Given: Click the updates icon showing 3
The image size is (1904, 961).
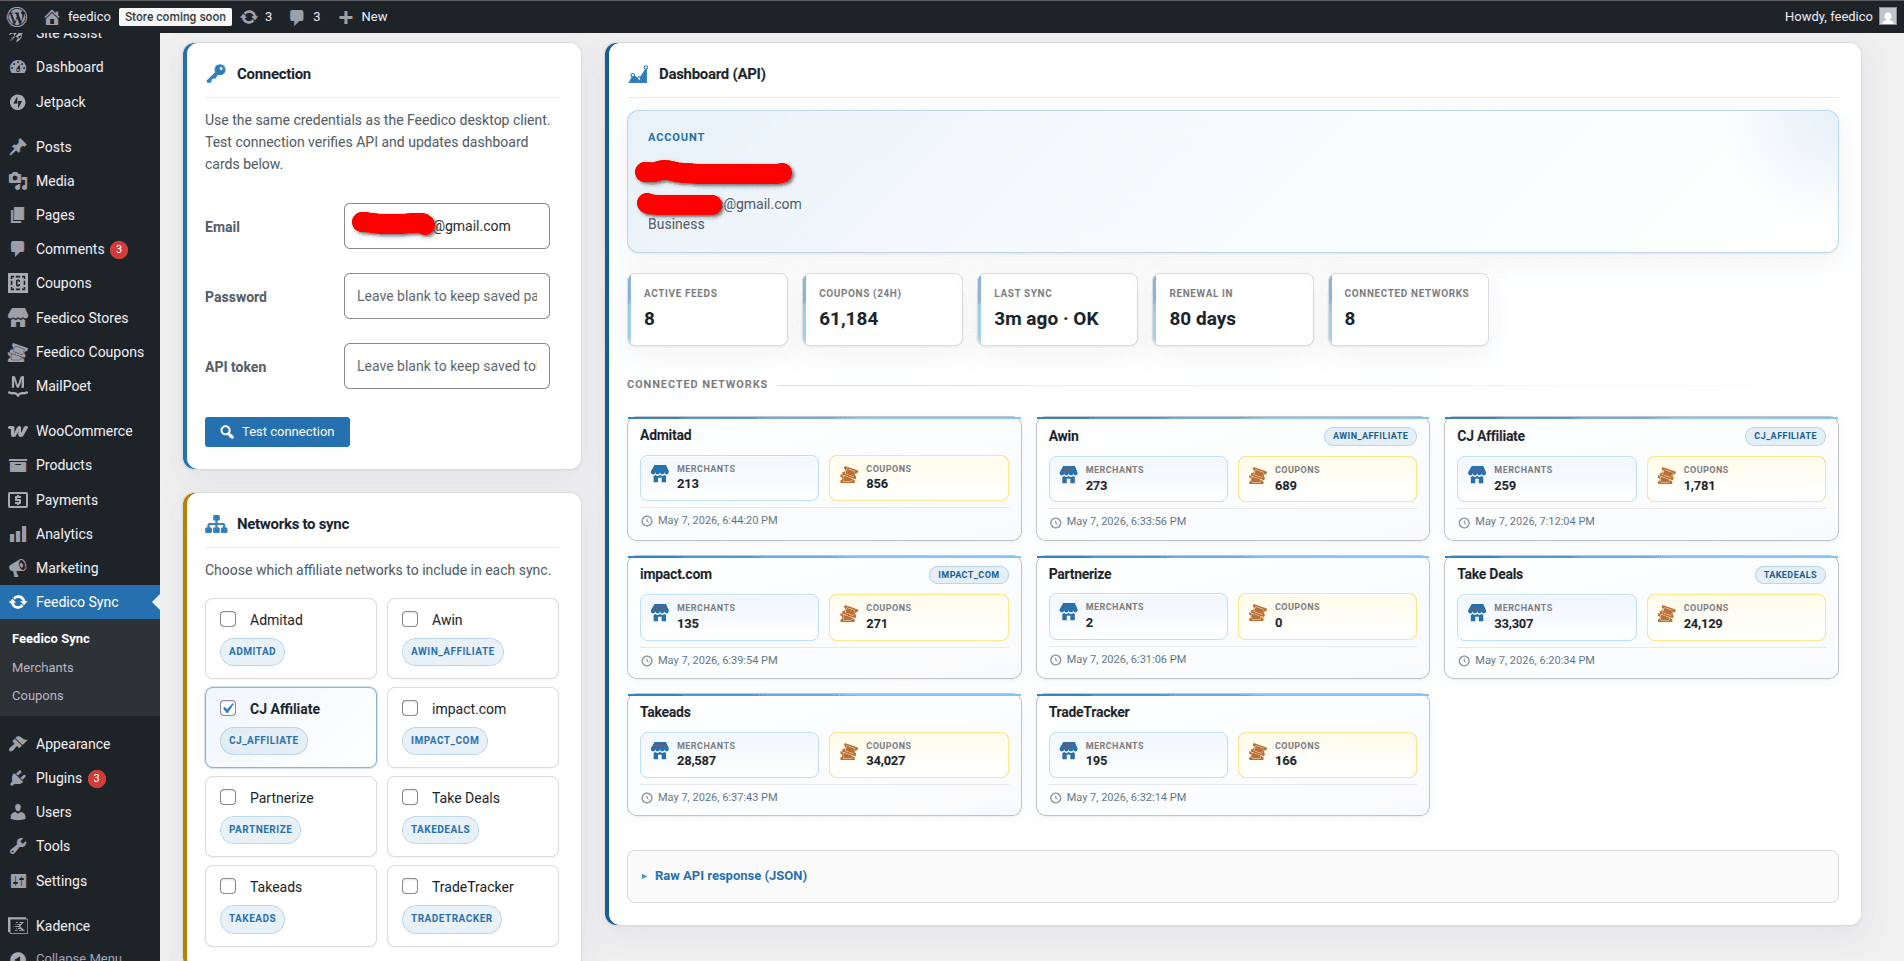Looking at the screenshot, I should pyautogui.click(x=249, y=17).
